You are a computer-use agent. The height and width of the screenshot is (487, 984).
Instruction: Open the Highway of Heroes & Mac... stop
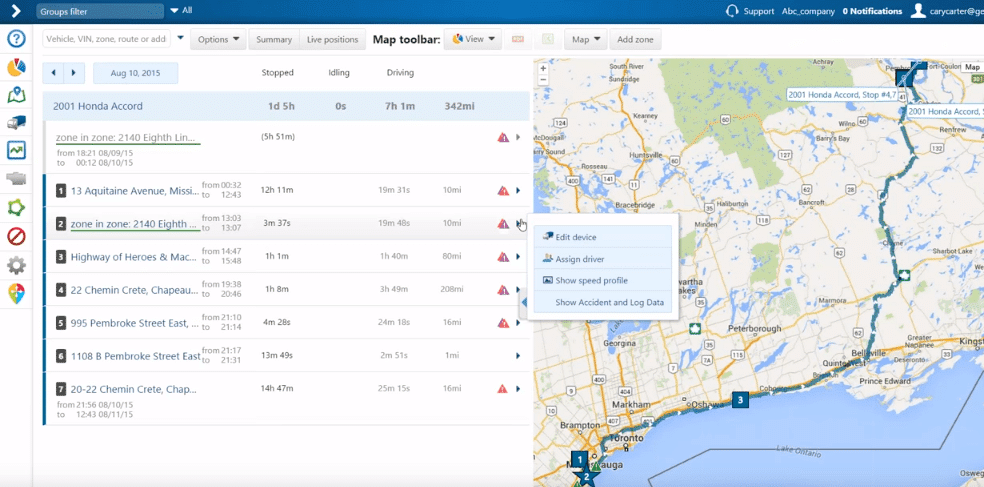136,257
